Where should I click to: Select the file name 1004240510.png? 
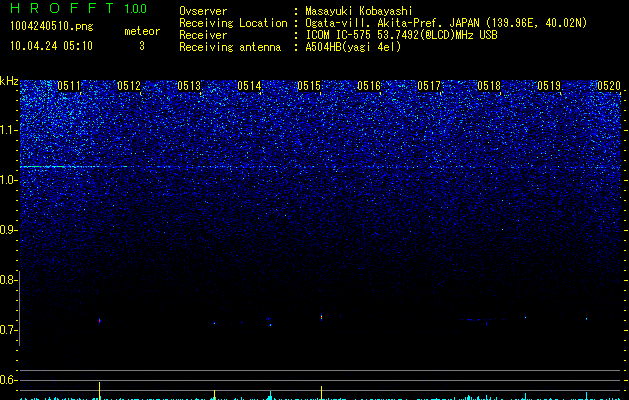pos(51,26)
